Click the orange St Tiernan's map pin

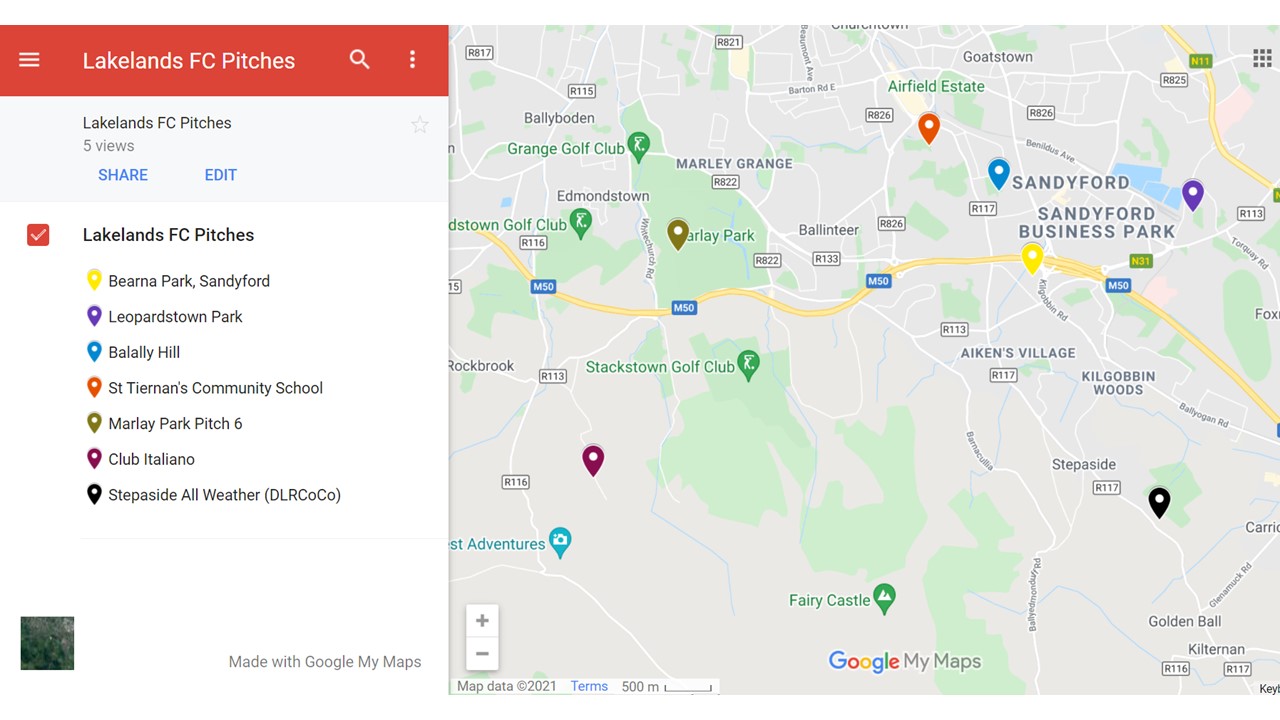(929, 127)
